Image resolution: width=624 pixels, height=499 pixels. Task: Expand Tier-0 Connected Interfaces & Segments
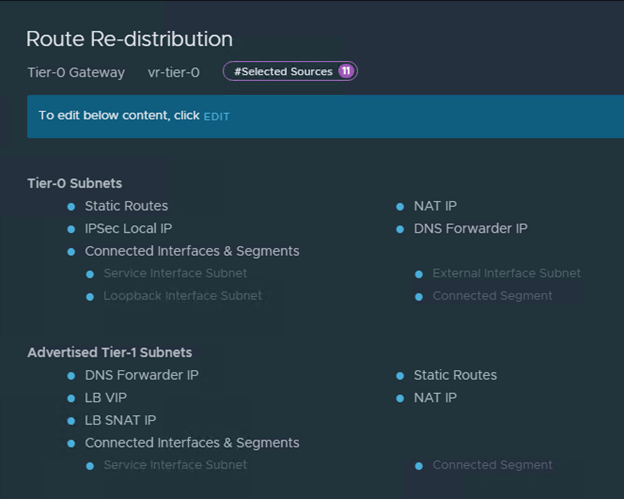click(191, 251)
